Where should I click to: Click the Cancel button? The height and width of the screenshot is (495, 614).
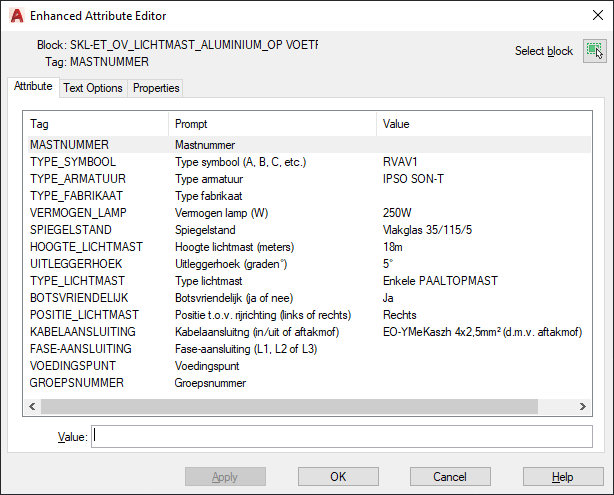click(449, 477)
